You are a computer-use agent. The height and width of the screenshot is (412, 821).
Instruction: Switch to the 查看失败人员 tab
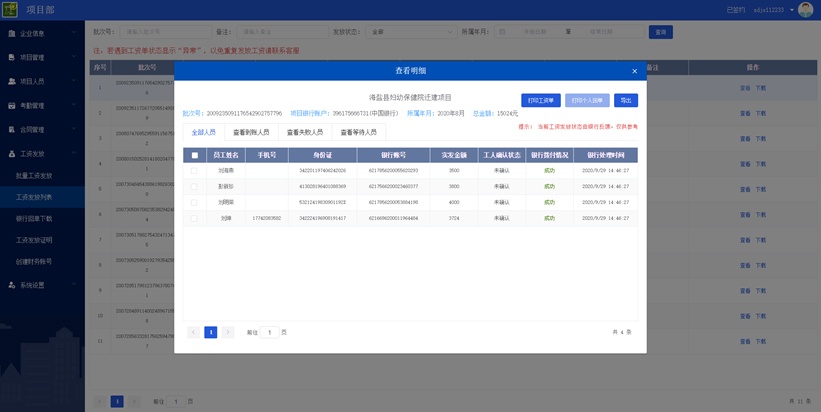tap(304, 132)
